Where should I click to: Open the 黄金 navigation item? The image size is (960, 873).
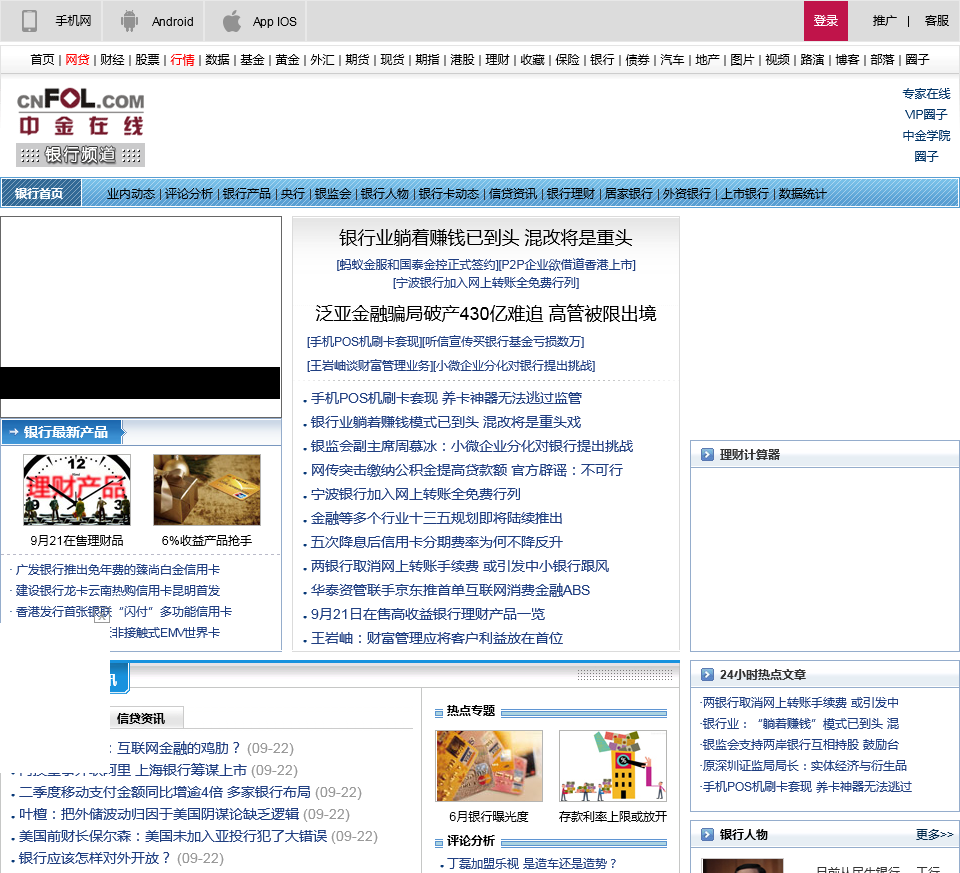pos(287,59)
